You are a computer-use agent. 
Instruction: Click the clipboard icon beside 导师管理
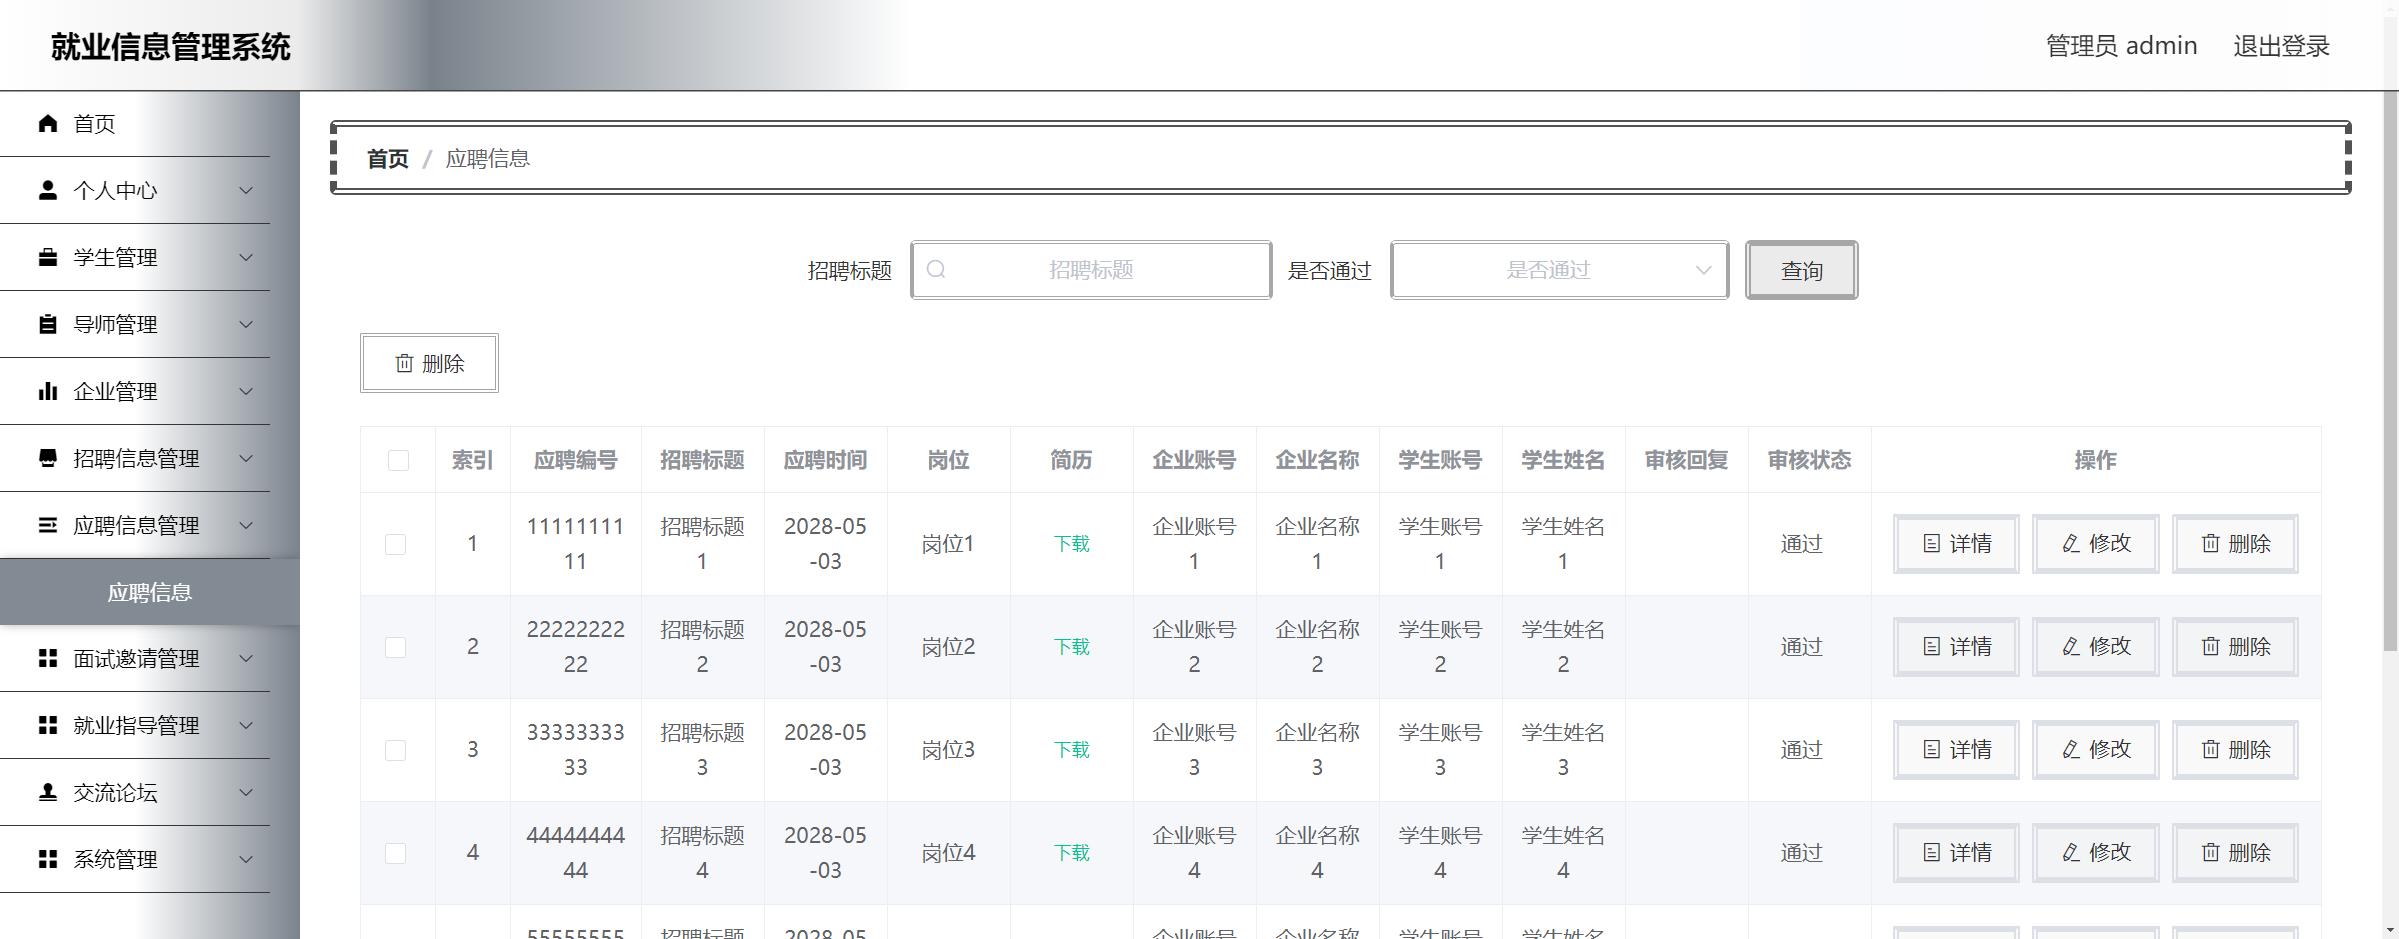coord(47,324)
